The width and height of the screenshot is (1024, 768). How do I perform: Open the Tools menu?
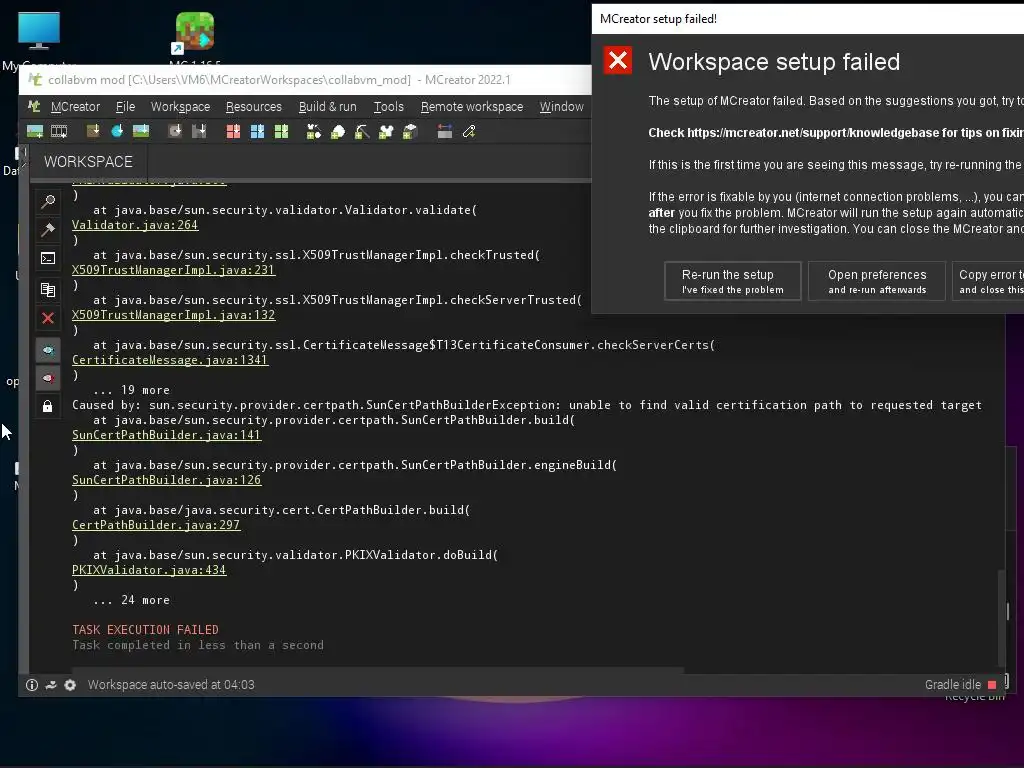tap(389, 106)
